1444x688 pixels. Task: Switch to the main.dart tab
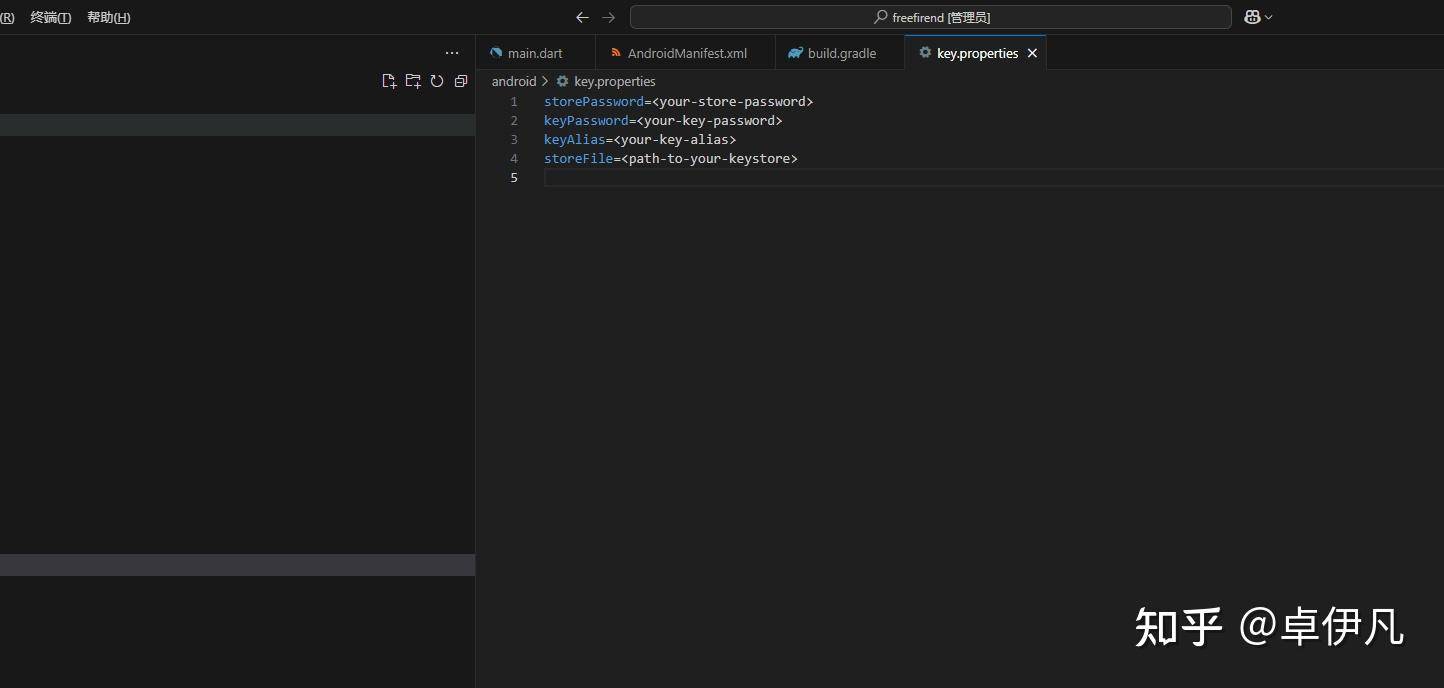point(535,53)
